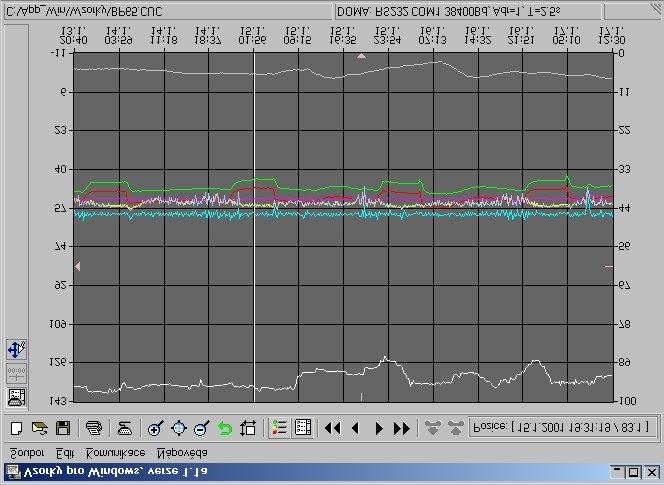This screenshot has width=664, height=485.
Task: Click the 17.1. 12:30 time label
Action: coord(612,36)
